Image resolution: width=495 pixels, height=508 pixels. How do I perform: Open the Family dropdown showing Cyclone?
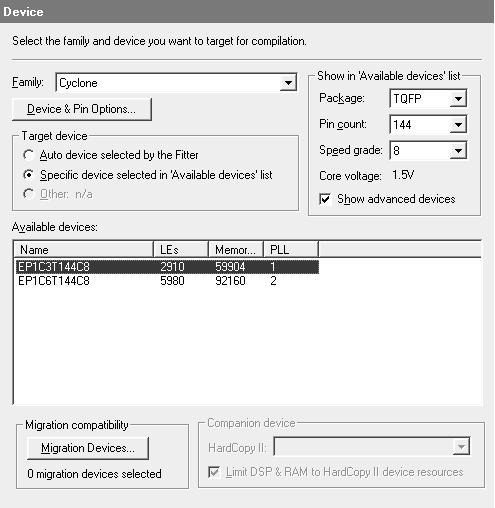click(x=176, y=83)
